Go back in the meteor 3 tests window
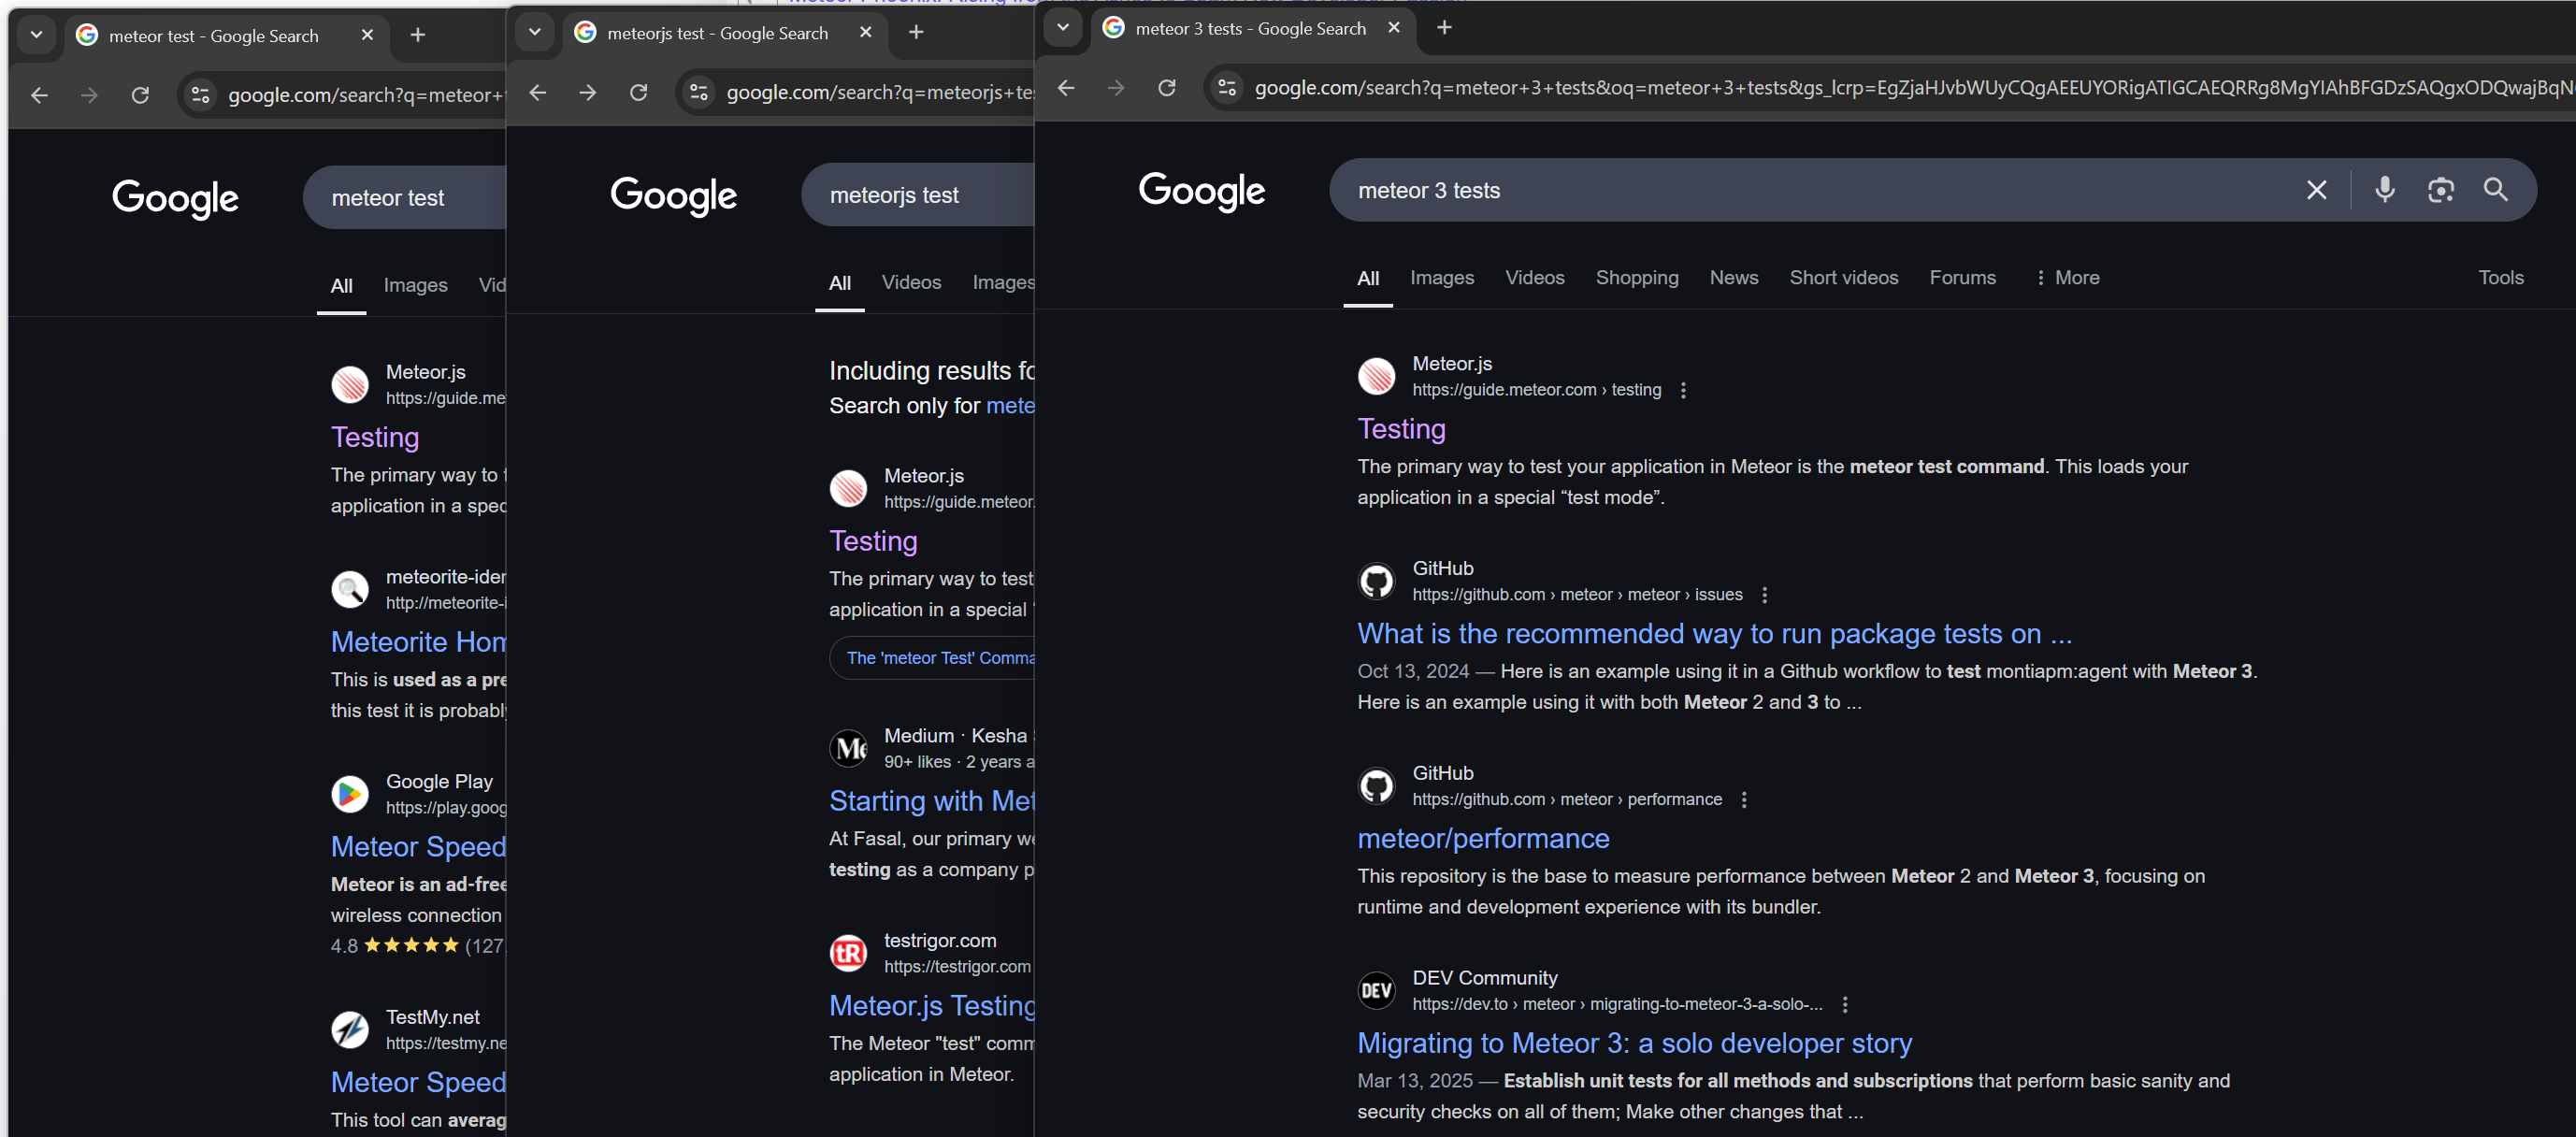 coord(1066,88)
